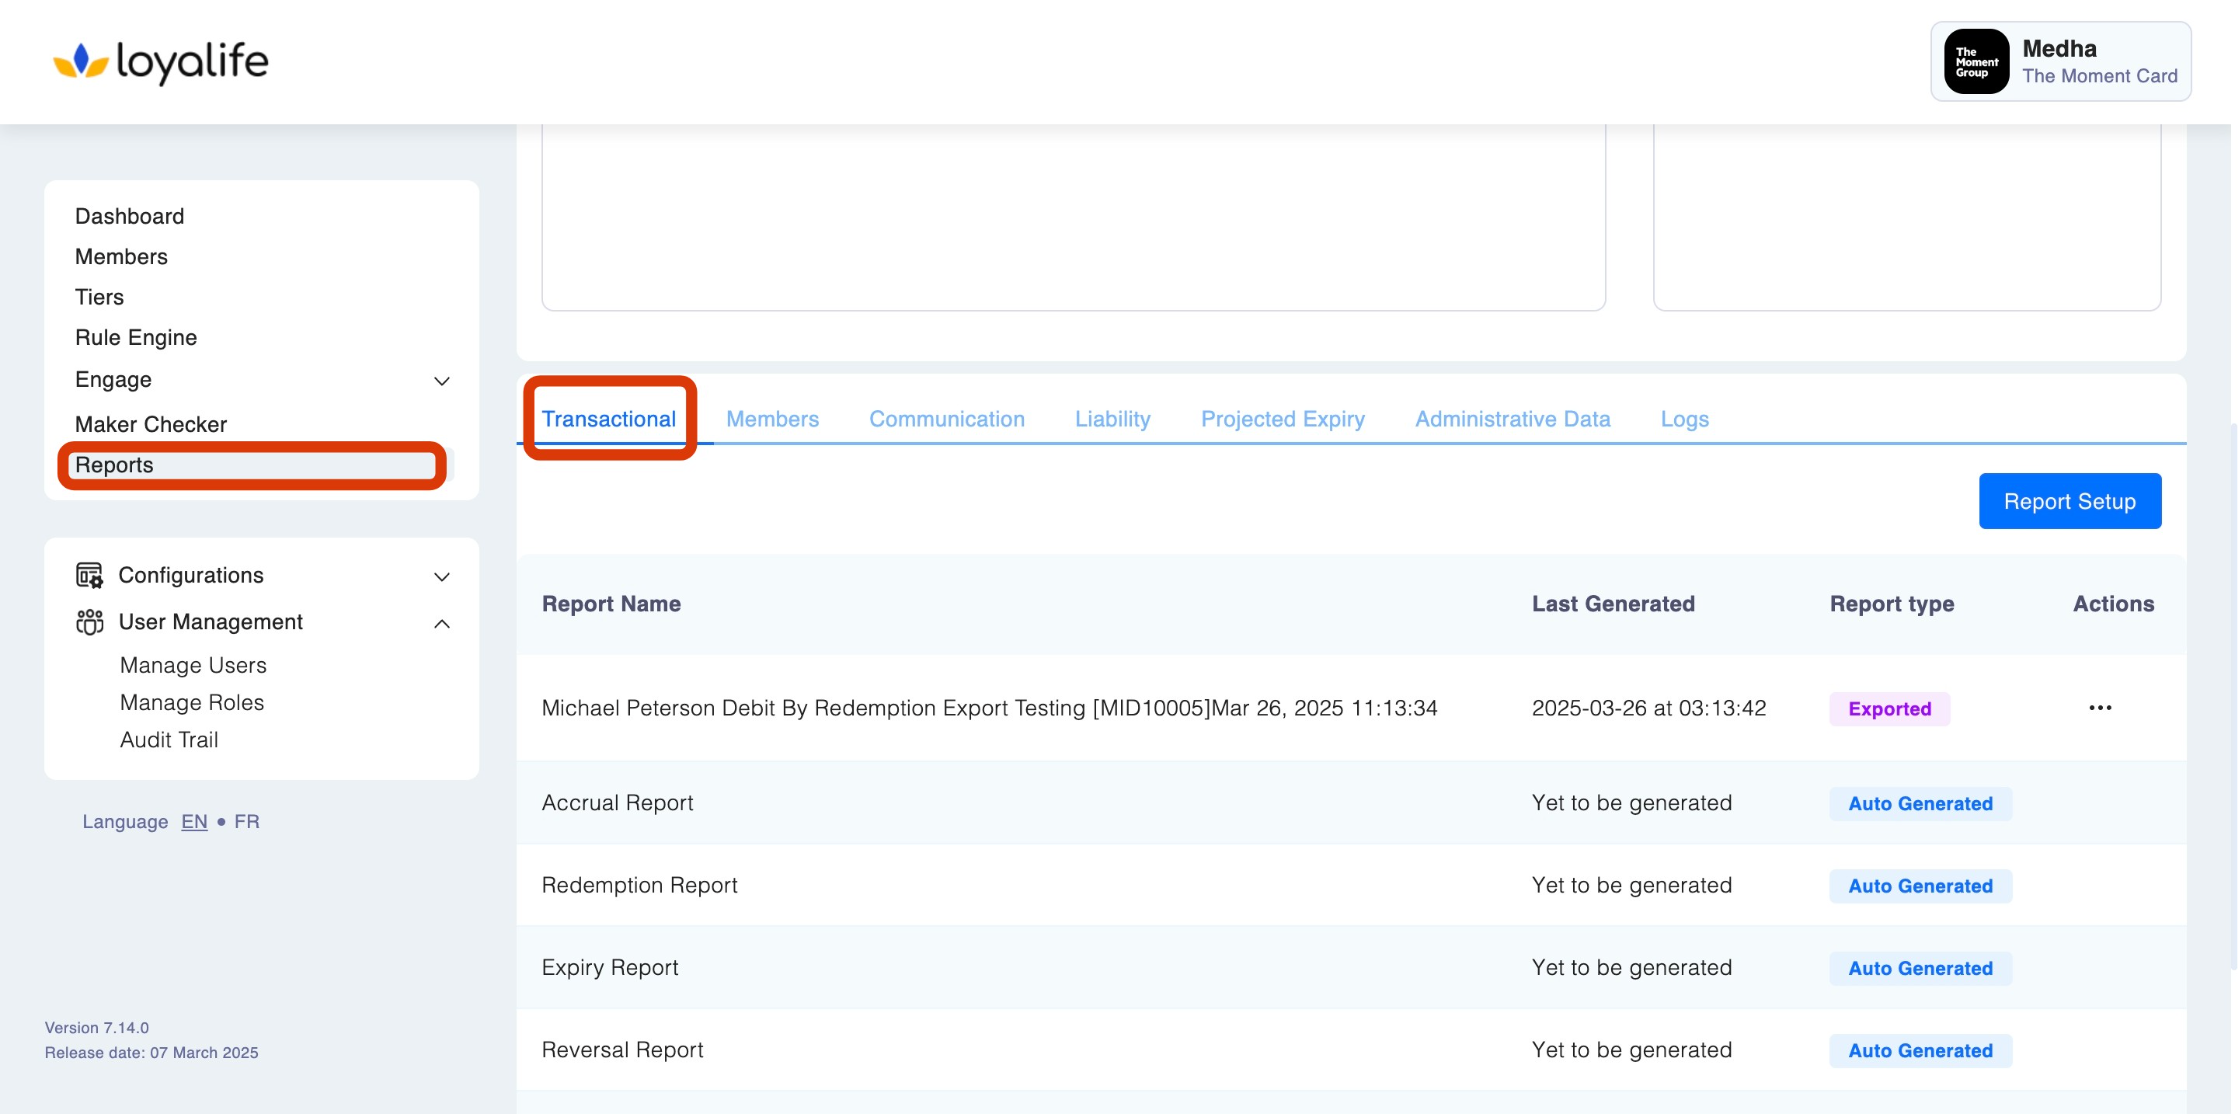Viewport: 2238px width, 1114px height.
Task: Click the Exported report type badge
Action: coord(1889,709)
